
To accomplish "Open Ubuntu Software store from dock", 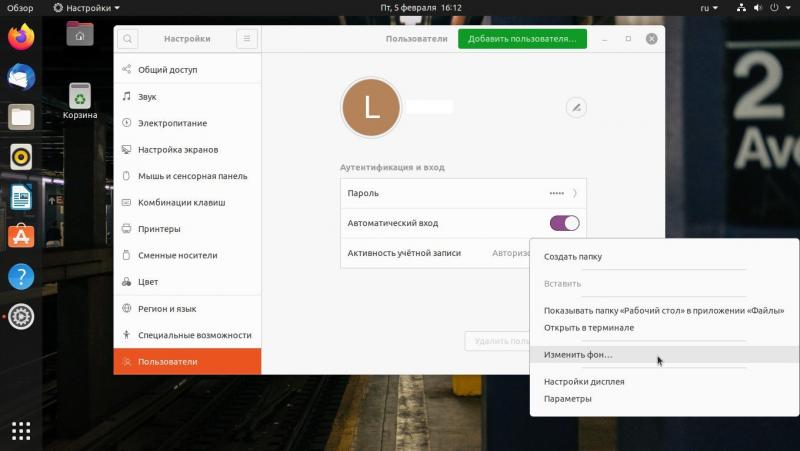I will pyautogui.click(x=21, y=236).
